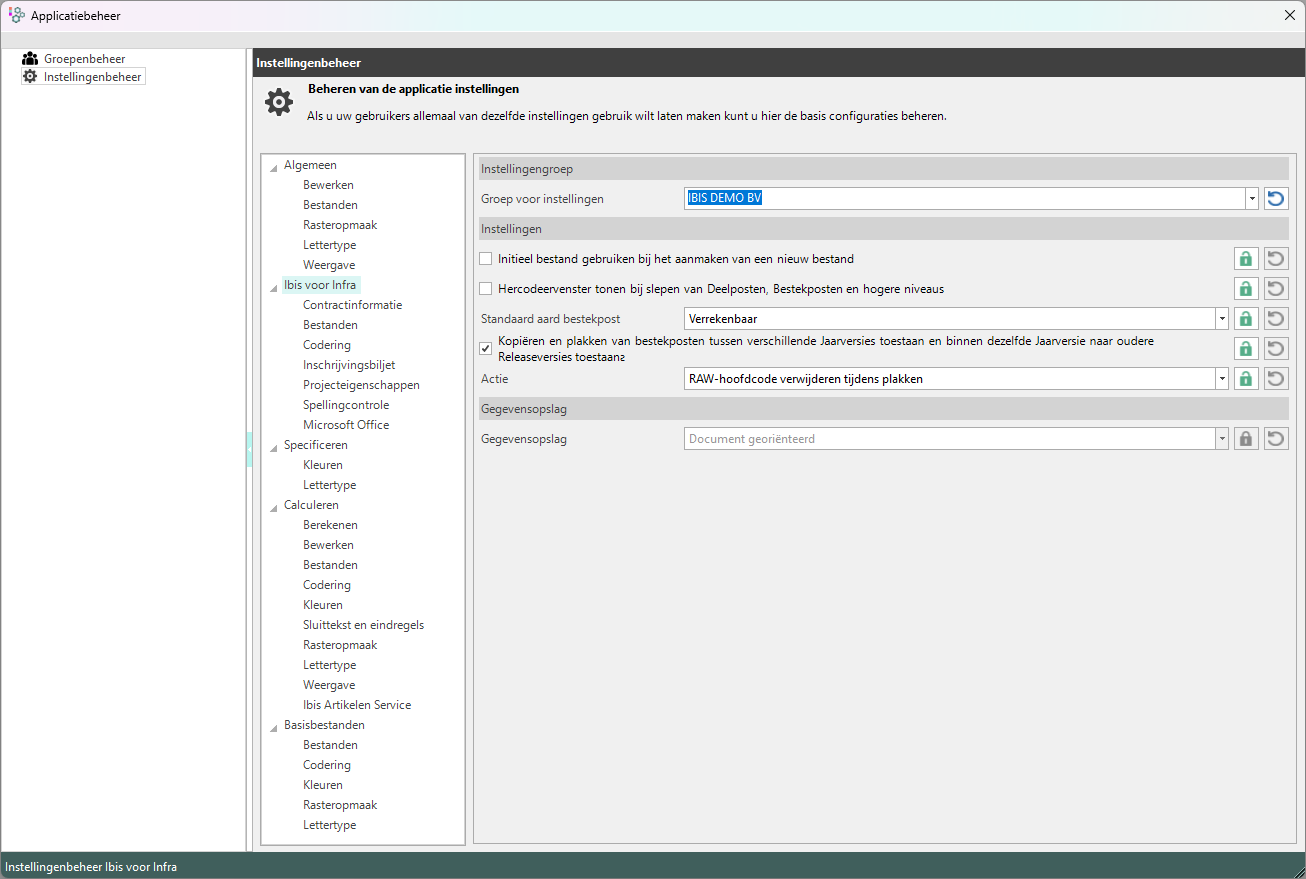This screenshot has width=1306, height=879.
Task: Click the lock icon for Standaard aard bestekpost
Action: point(1245,319)
